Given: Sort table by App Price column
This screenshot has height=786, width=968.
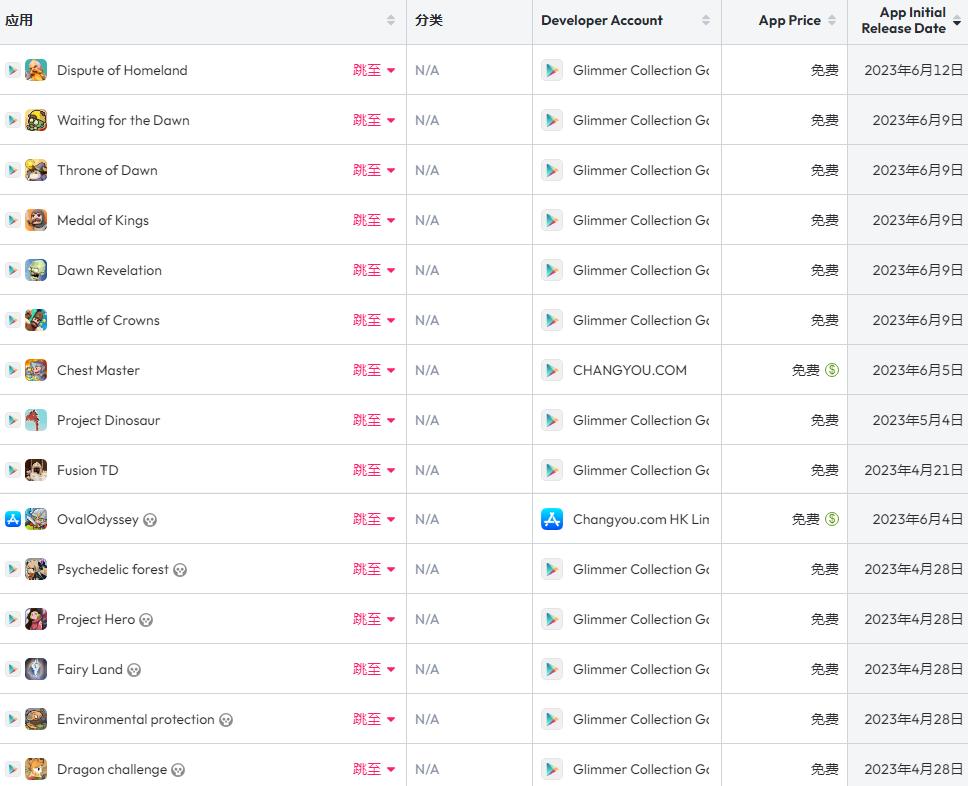Looking at the screenshot, I should pyautogui.click(x=790, y=20).
